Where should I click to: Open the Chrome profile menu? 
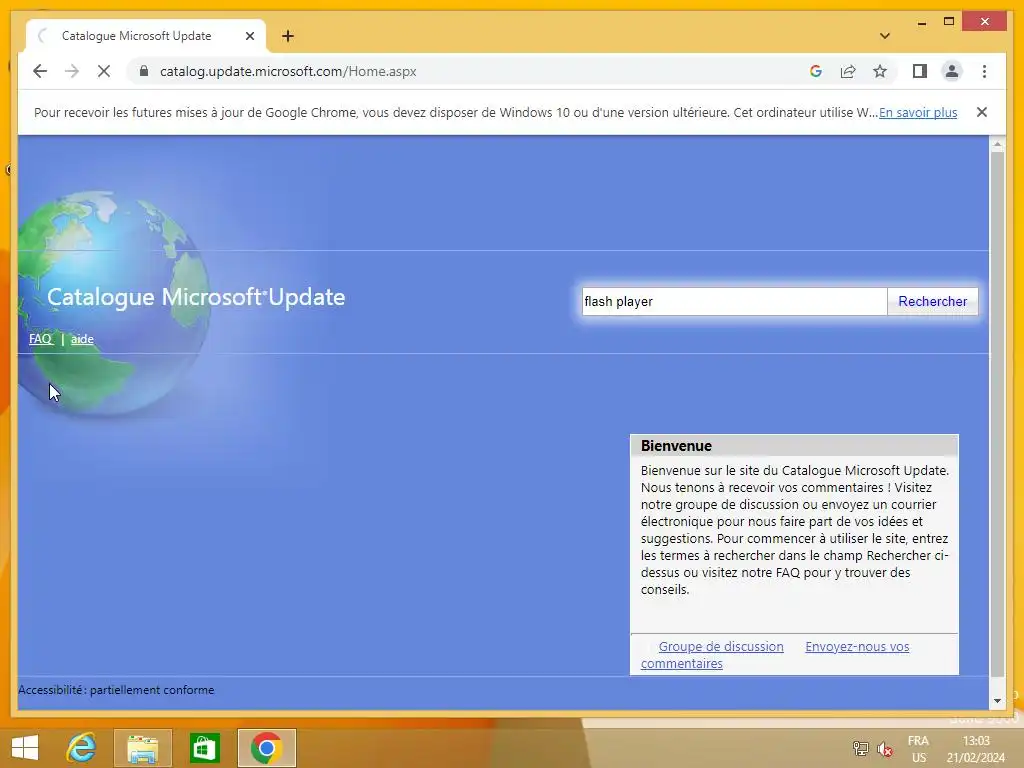(x=952, y=71)
